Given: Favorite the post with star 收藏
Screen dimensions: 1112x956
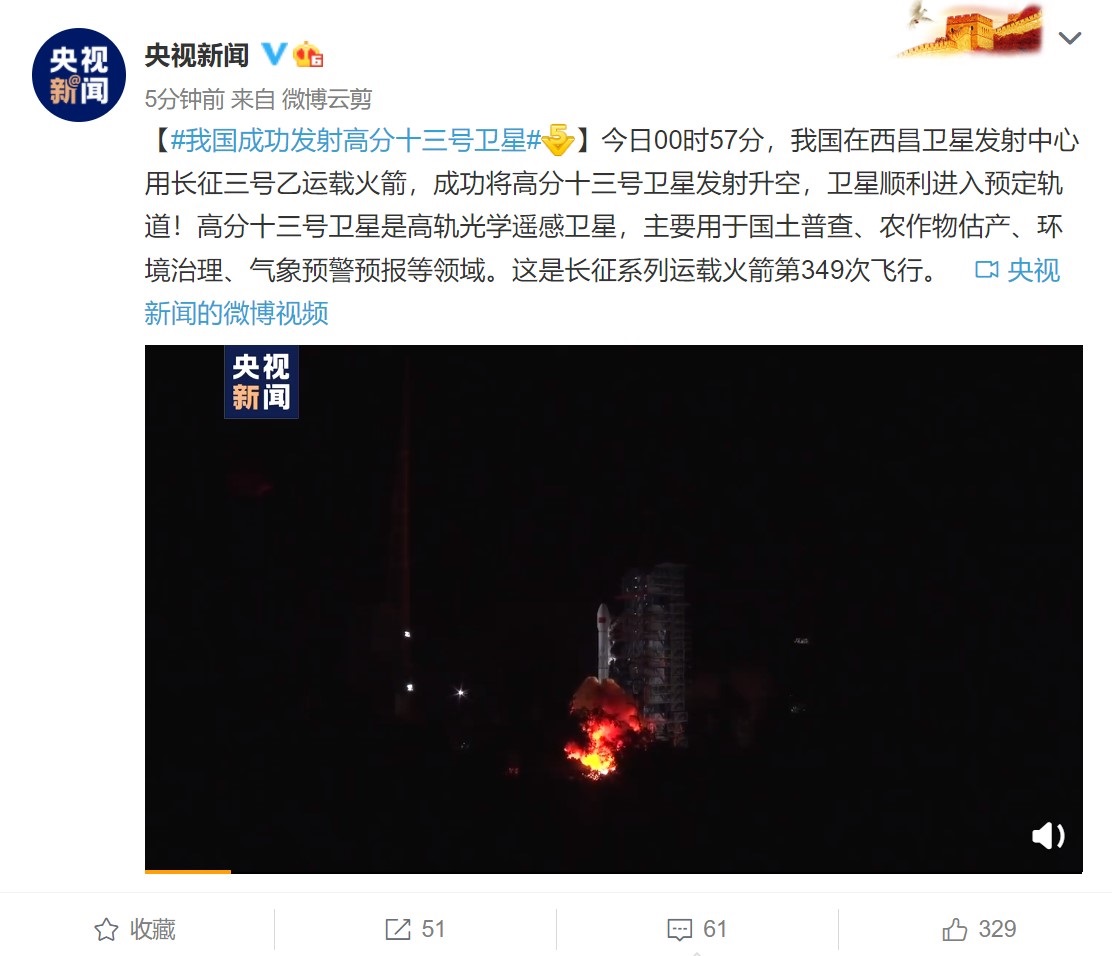Looking at the screenshot, I should pyautogui.click(x=135, y=929).
